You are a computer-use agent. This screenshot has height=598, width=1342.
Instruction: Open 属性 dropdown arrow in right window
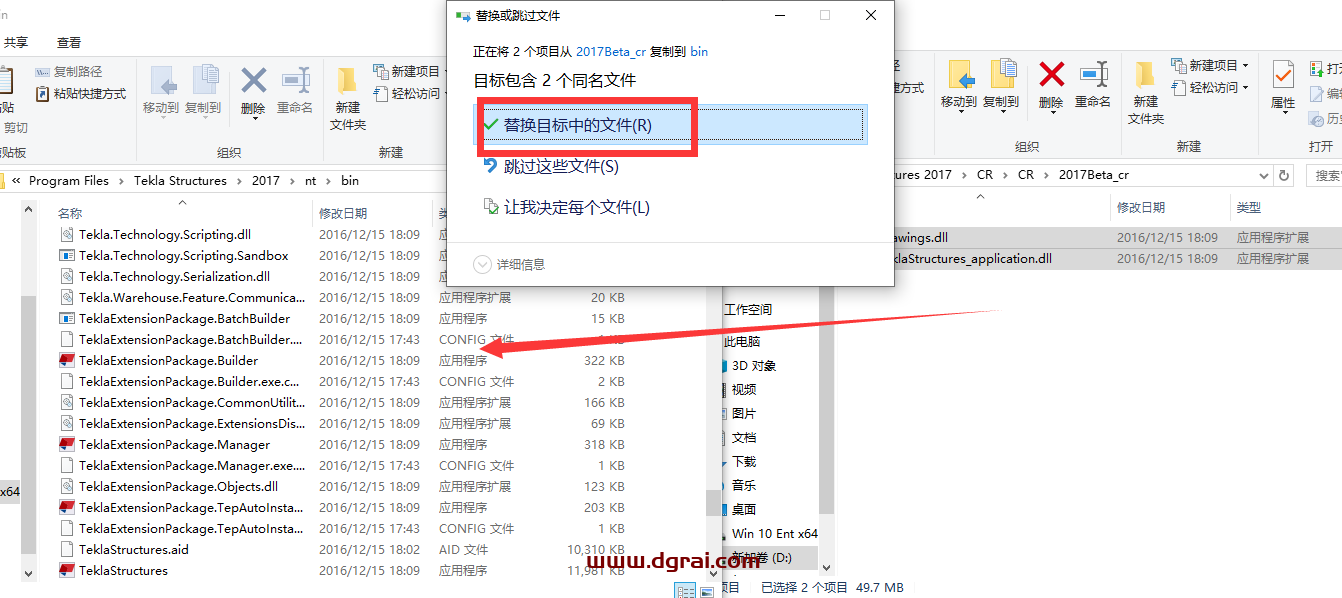point(1283,113)
